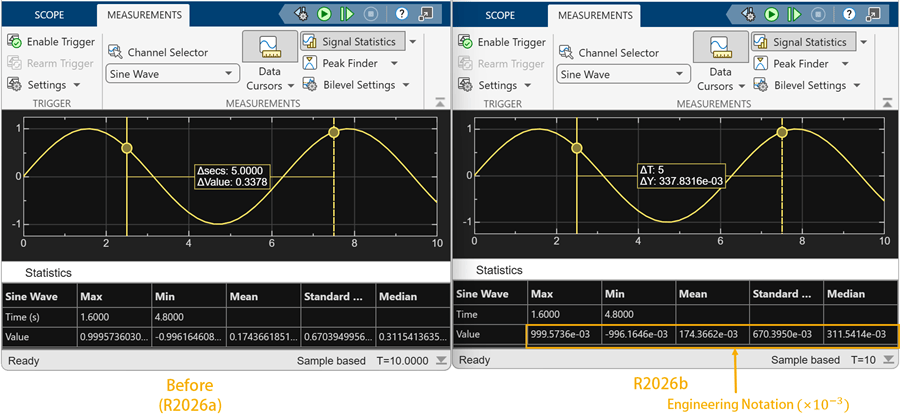Run the simulation in the R2026a window
Screen dimensions: 900x418
[x=324, y=14]
